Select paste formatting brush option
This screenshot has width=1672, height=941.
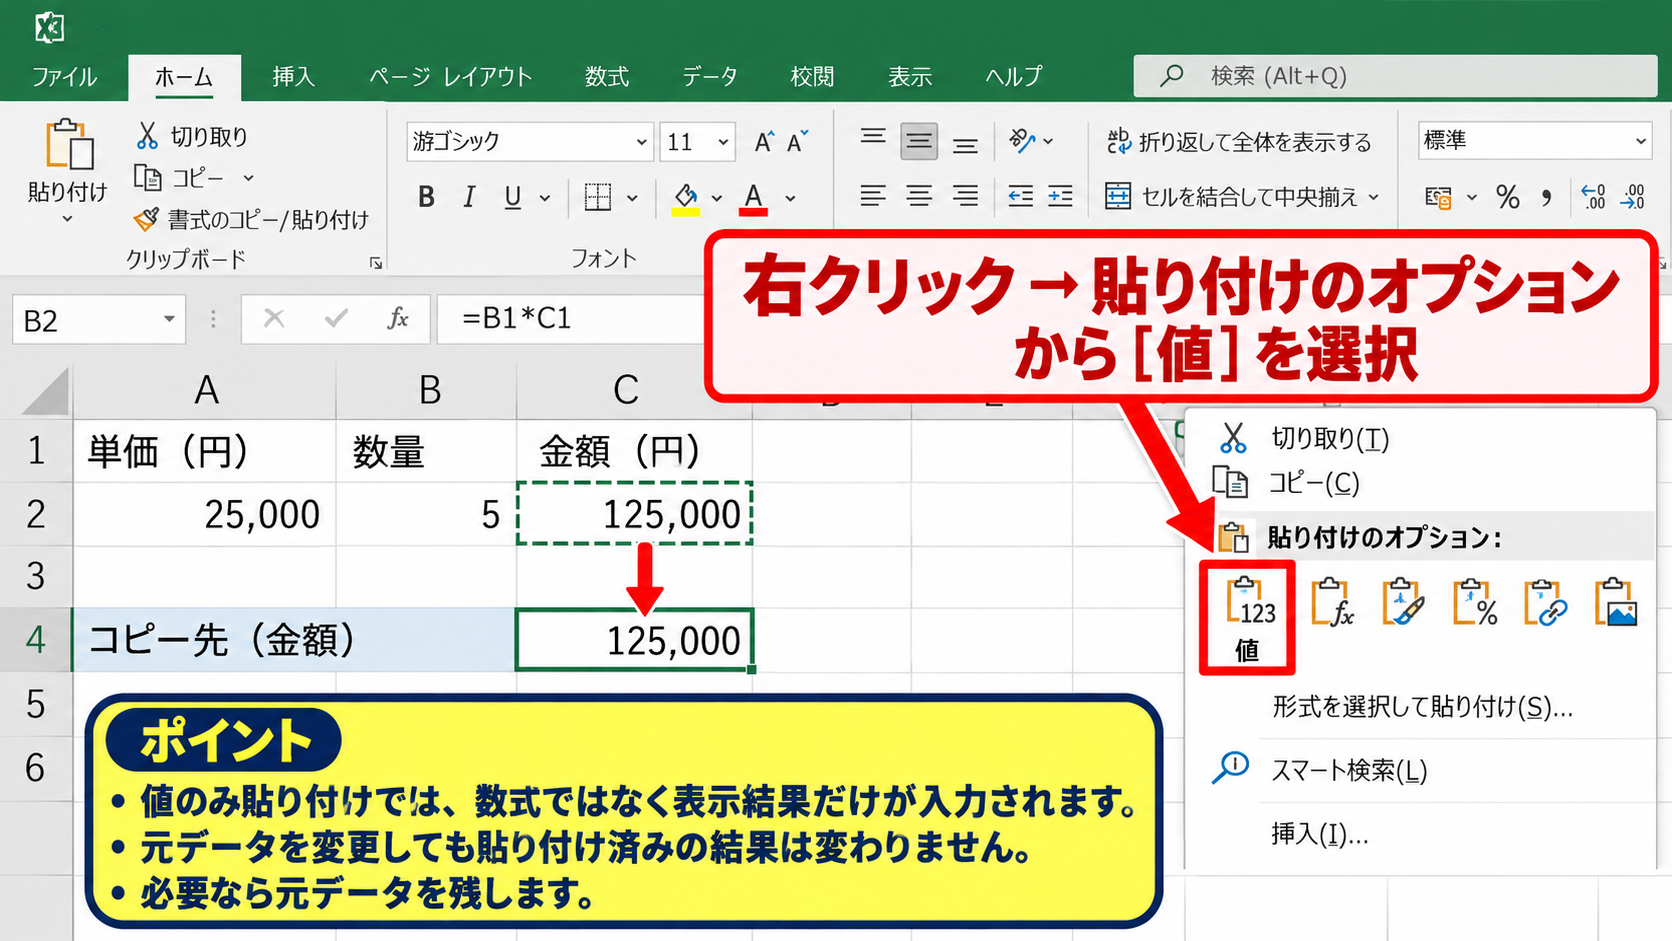(x=1403, y=602)
